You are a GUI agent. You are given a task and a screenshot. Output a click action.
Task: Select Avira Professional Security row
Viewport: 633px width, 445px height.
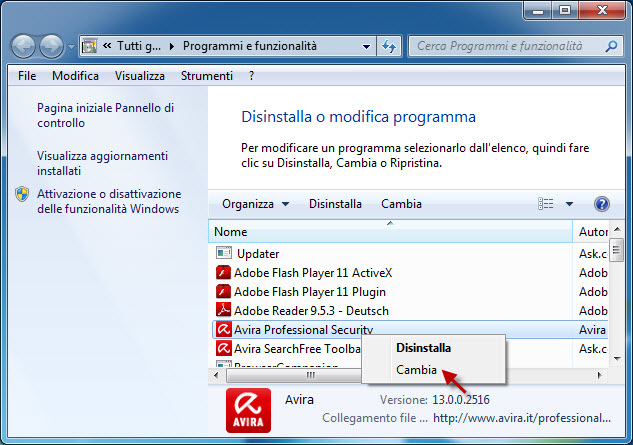click(x=409, y=330)
